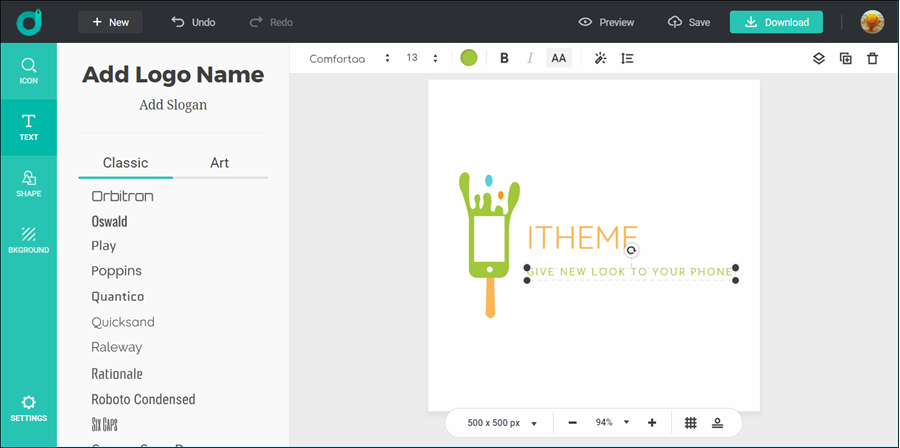Choose the Six Caps font

point(104,424)
